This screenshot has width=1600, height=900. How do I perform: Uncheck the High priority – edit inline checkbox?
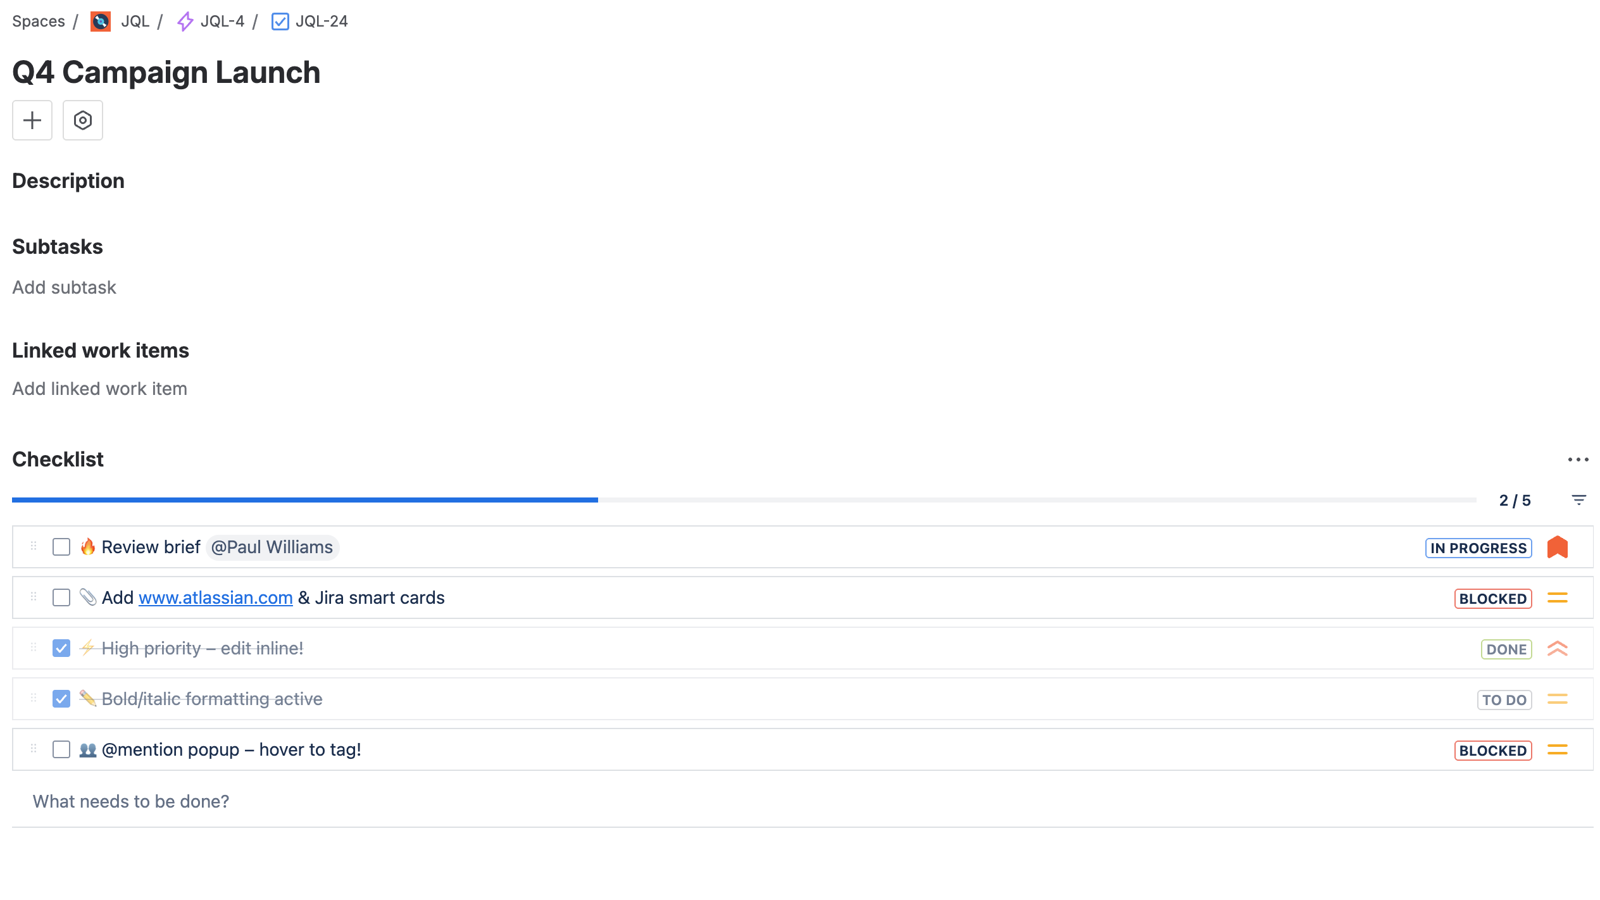61,648
